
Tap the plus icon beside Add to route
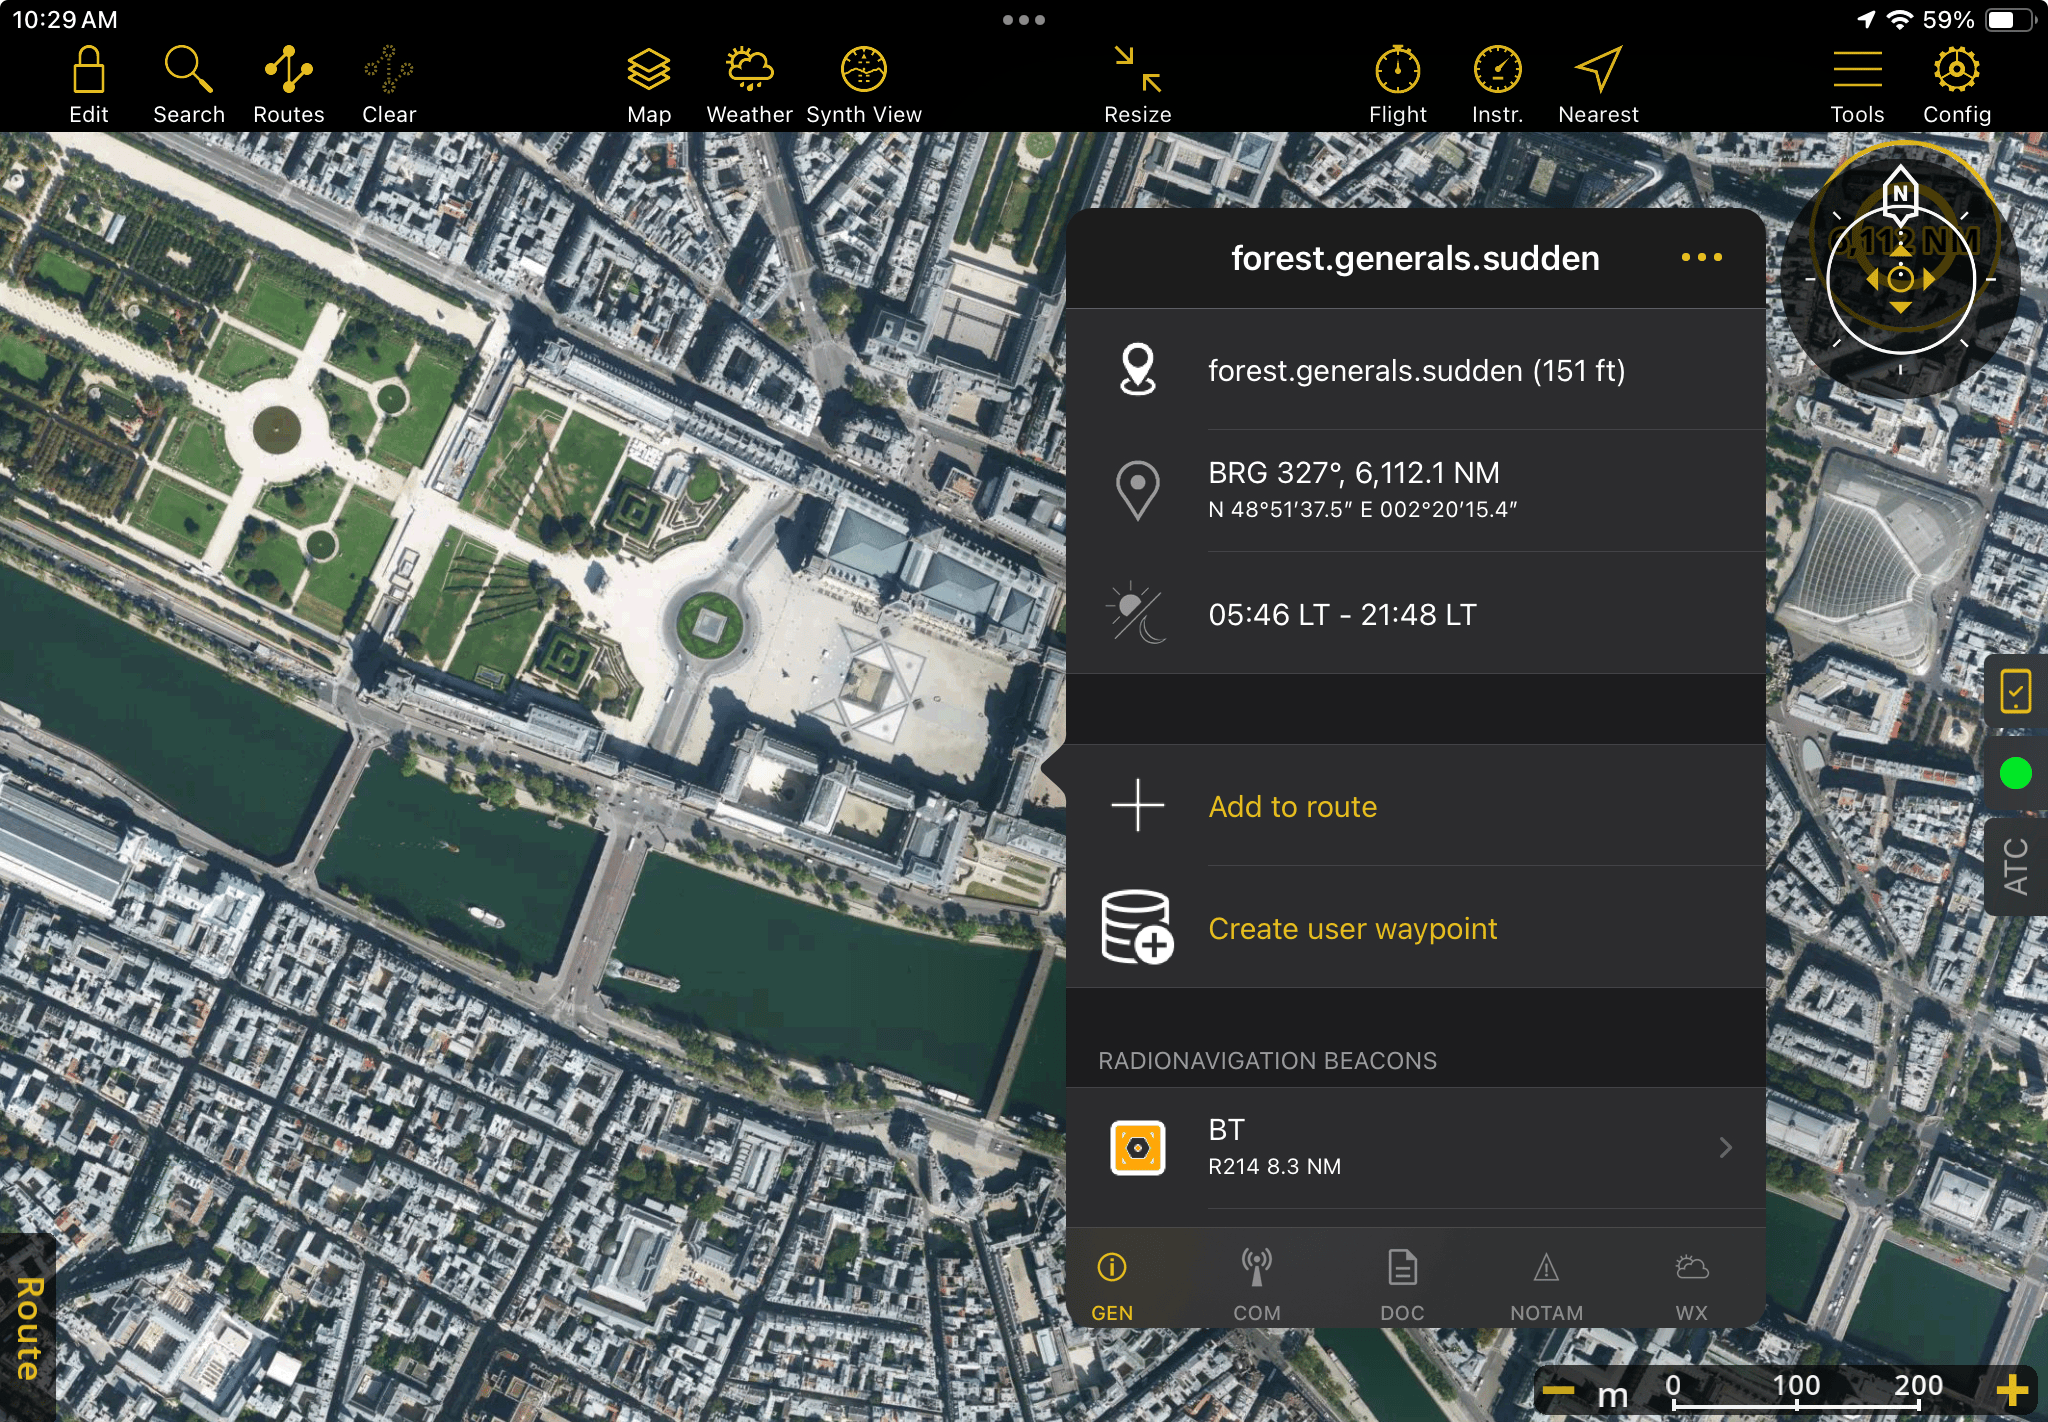coord(1138,805)
